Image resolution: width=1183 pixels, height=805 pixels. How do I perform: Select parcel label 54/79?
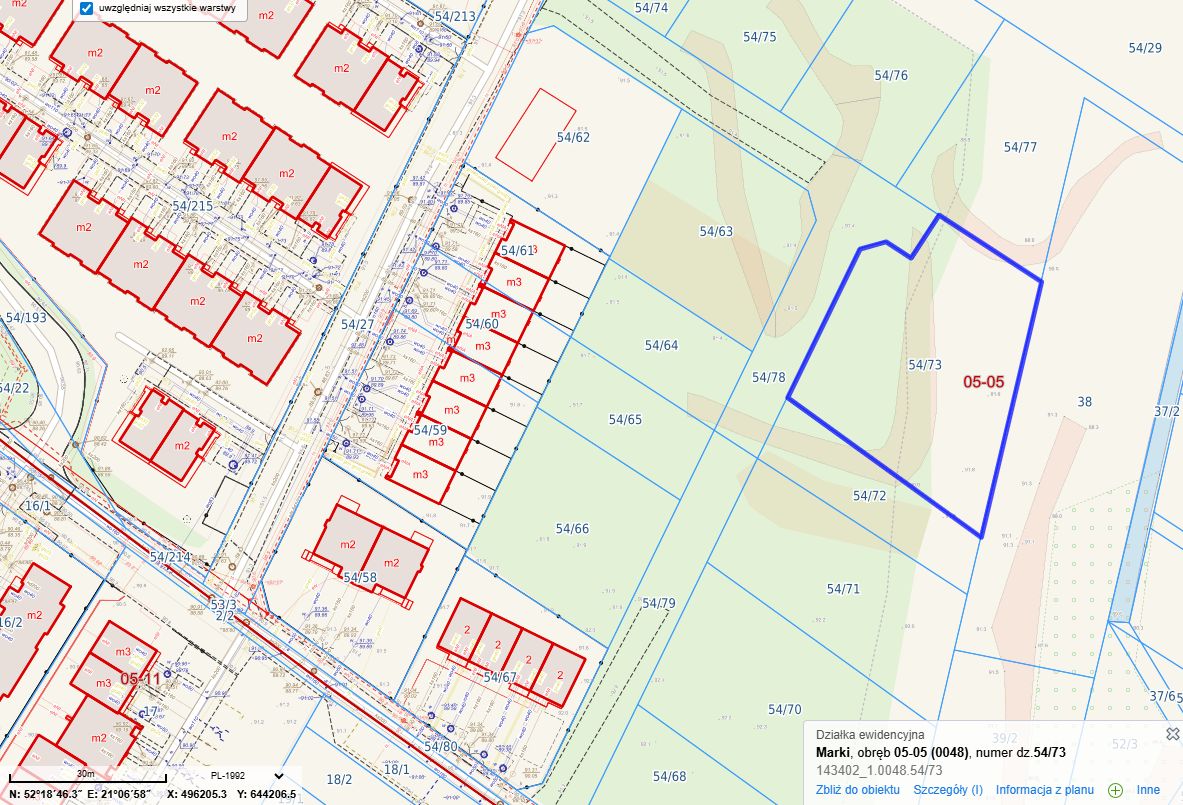click(x=659, y=604)
